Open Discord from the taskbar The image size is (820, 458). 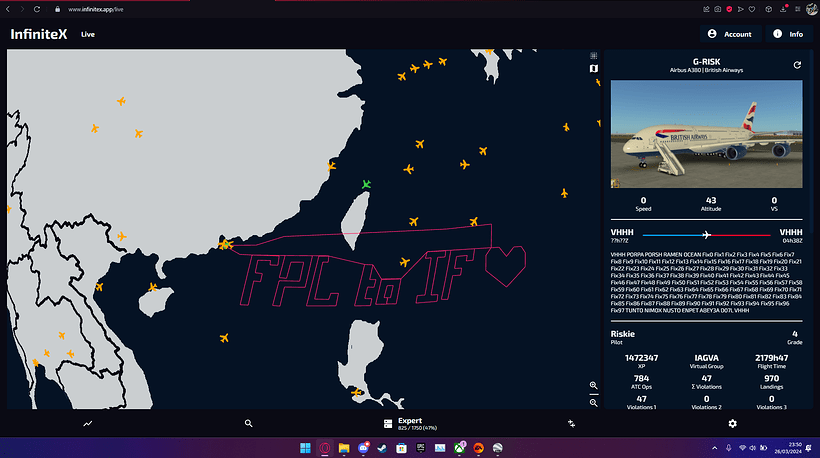click(363, 448)
